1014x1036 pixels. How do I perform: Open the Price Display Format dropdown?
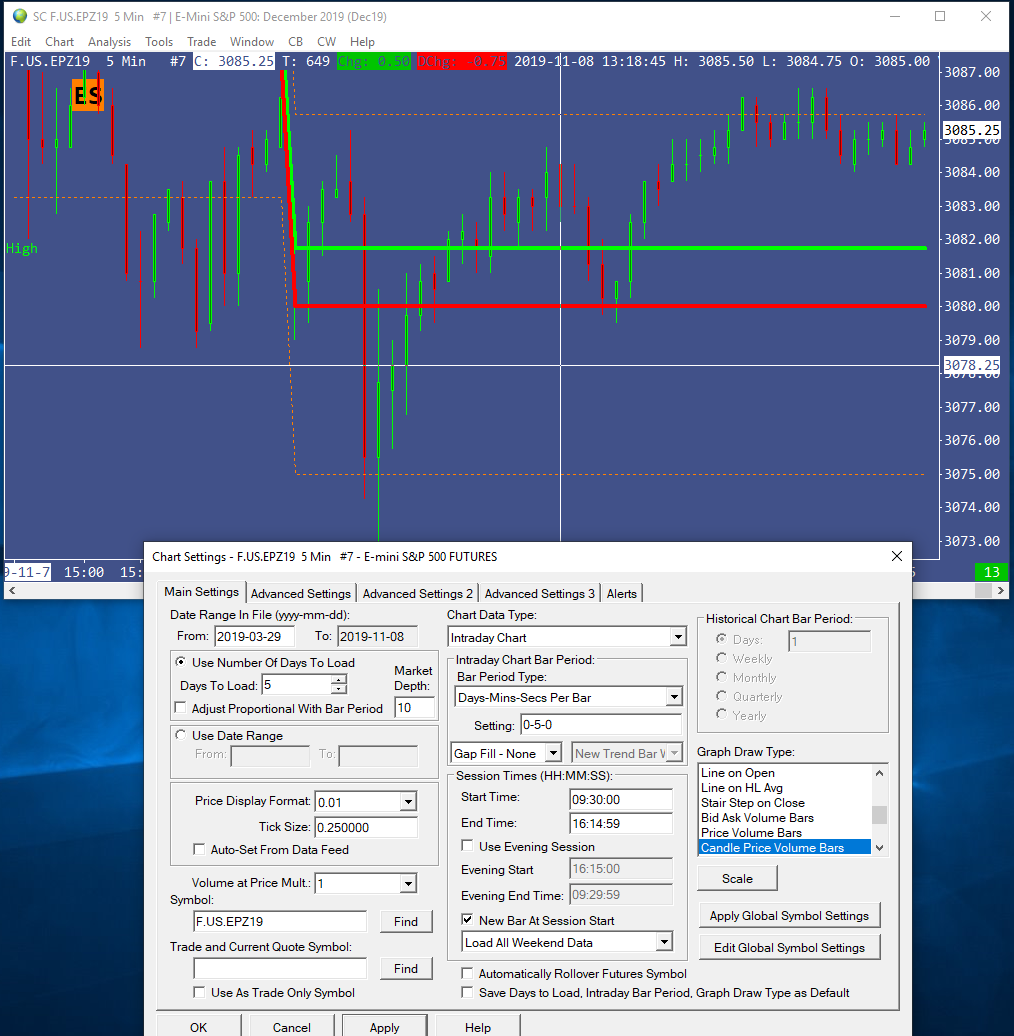407,801
